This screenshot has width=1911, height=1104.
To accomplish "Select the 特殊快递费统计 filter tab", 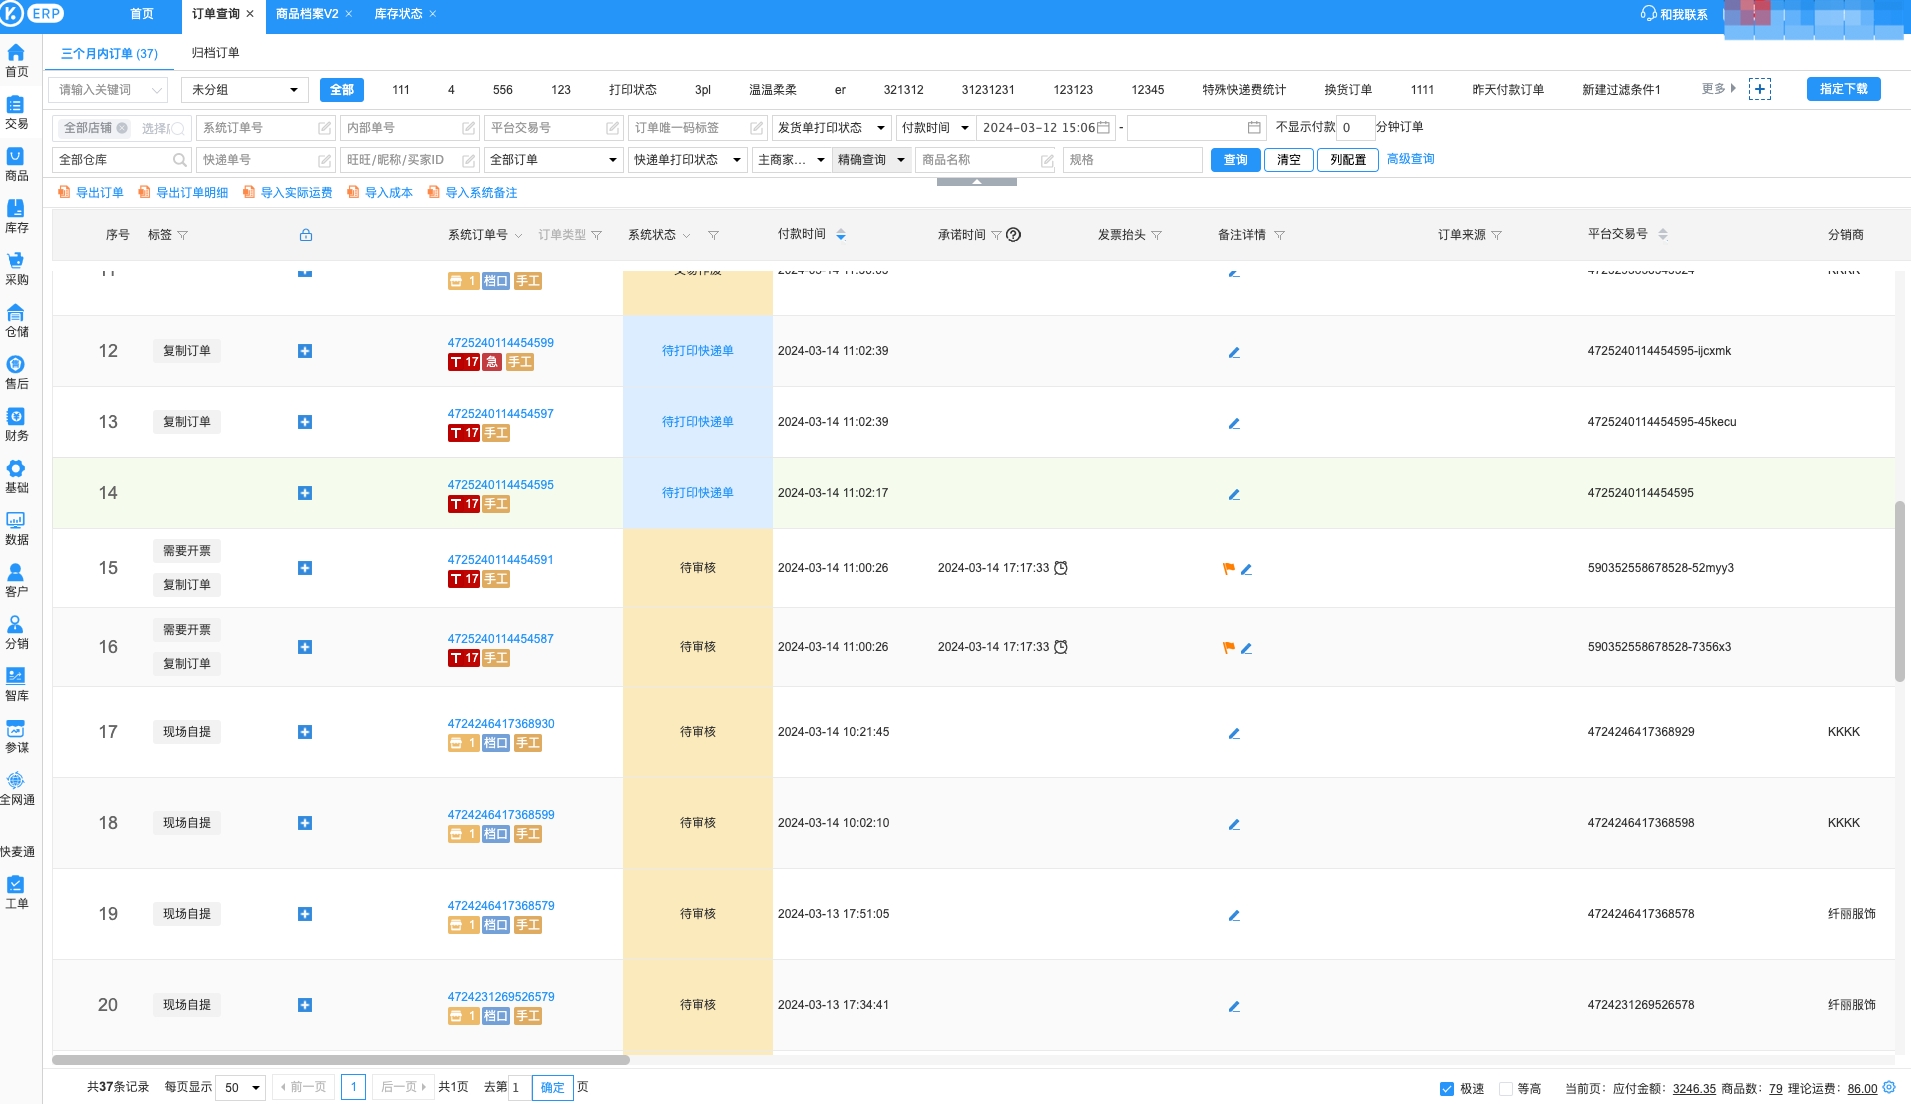I will point(1244,90).
